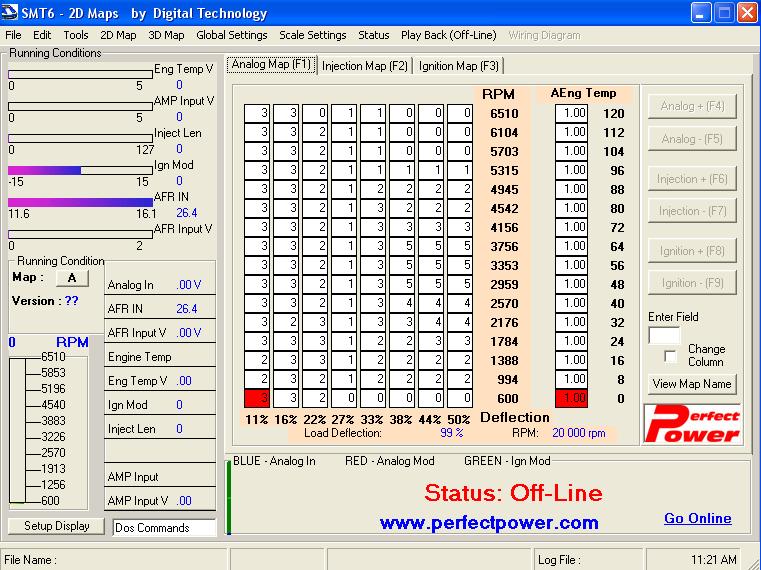
Task: Select the Analog Map (F1) tab
Action: tap(271, 65)
